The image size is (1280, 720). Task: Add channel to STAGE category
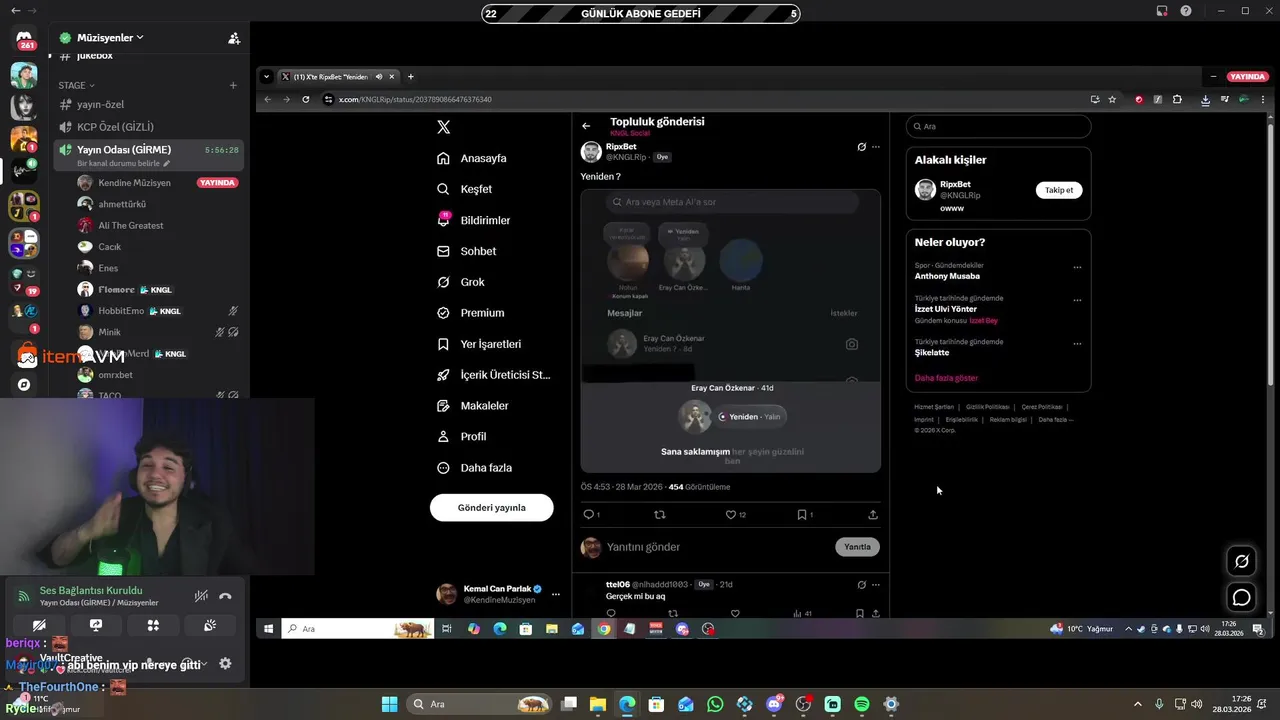pos(233,85)
